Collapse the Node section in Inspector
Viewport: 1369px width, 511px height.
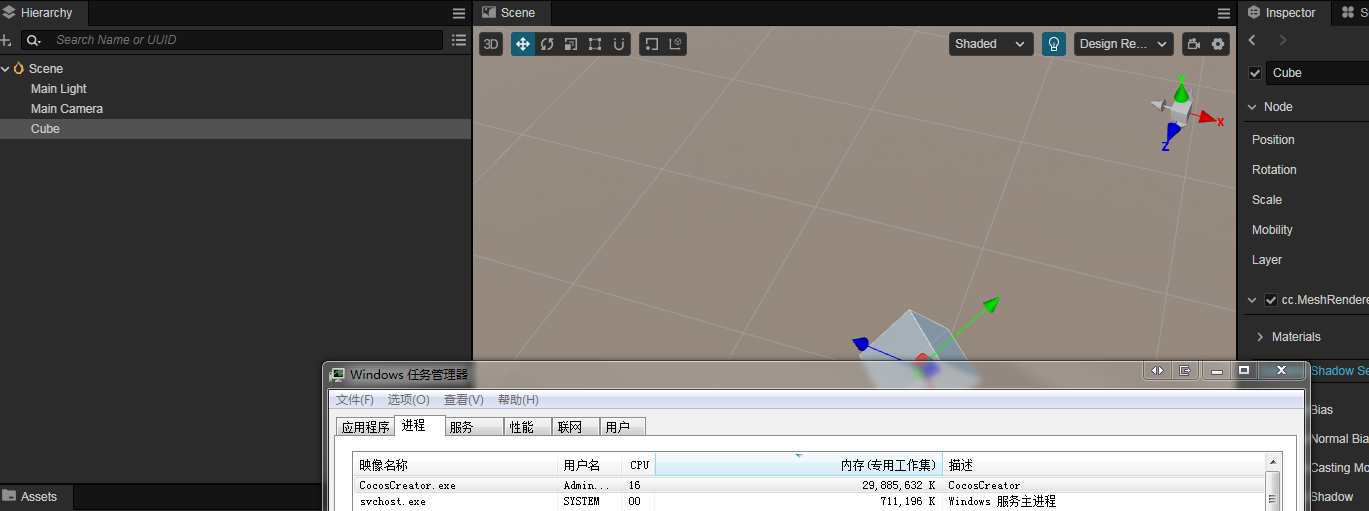pos(1252,107)
